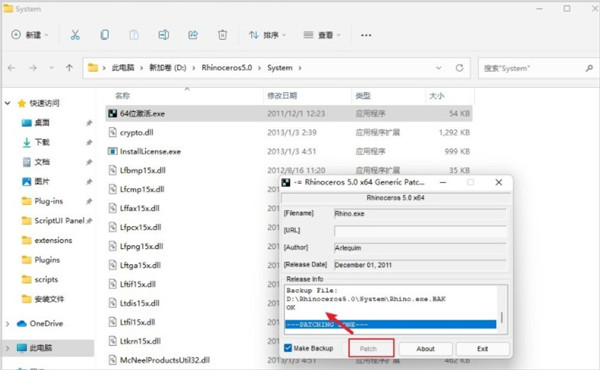
Task: Click the Exit button in patcher
Action: click(x=483, y=349)
